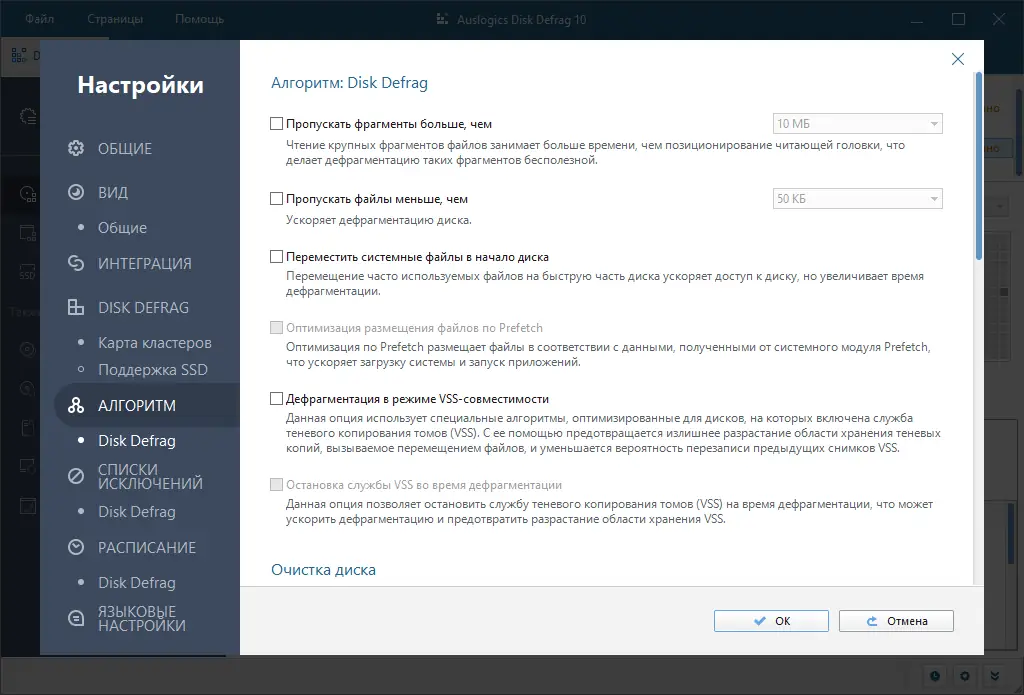Click the gear icon in bottom status bar
This screenshot has width=1024, height=695.
965,676
